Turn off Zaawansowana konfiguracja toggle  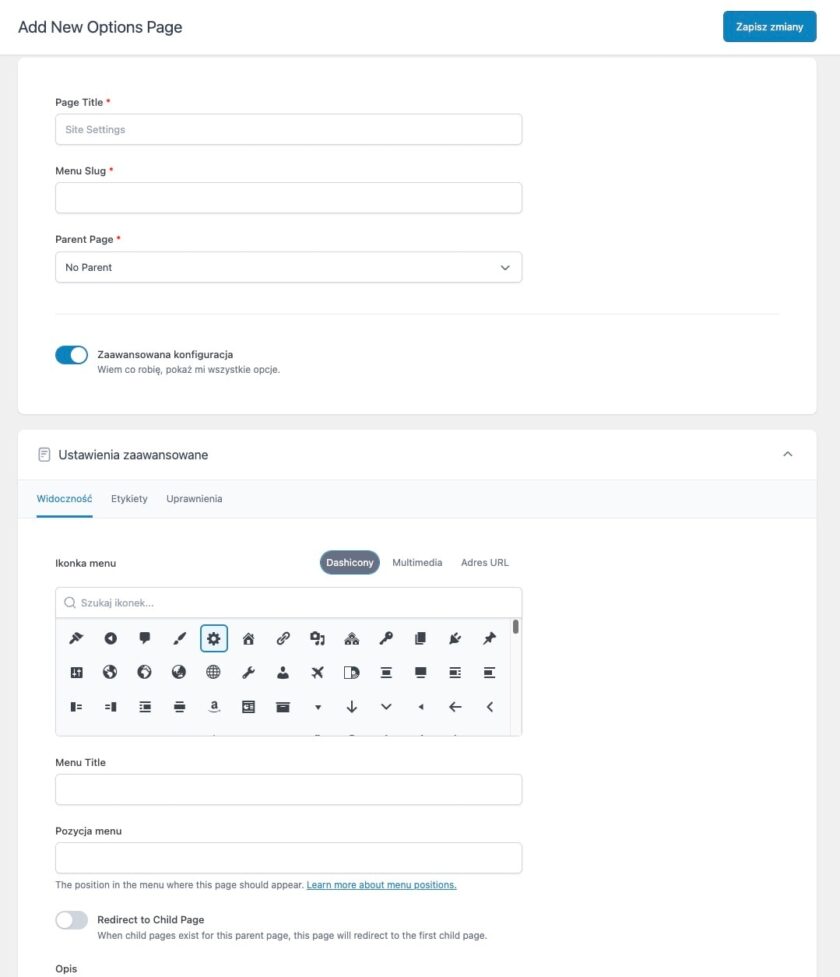72,355
